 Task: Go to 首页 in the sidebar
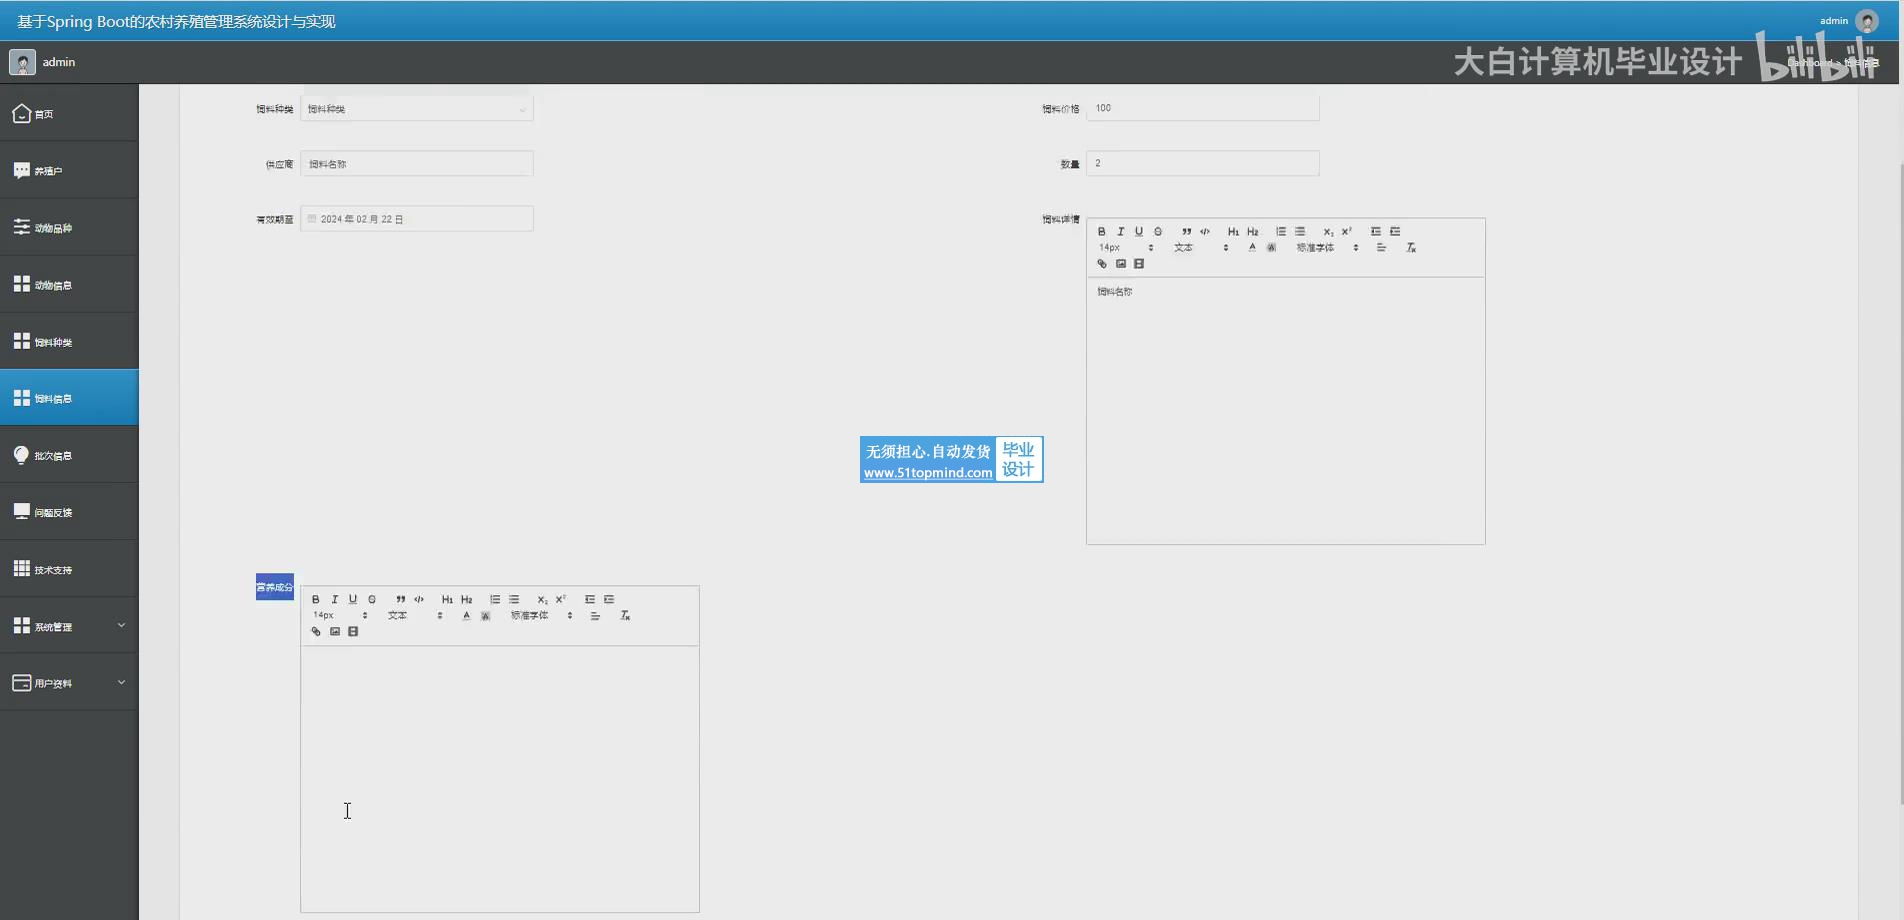(69, 114)
